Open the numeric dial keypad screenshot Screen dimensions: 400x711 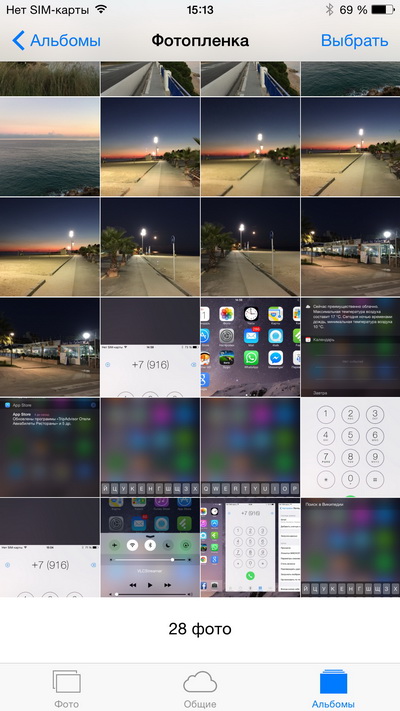coord(350,447)
